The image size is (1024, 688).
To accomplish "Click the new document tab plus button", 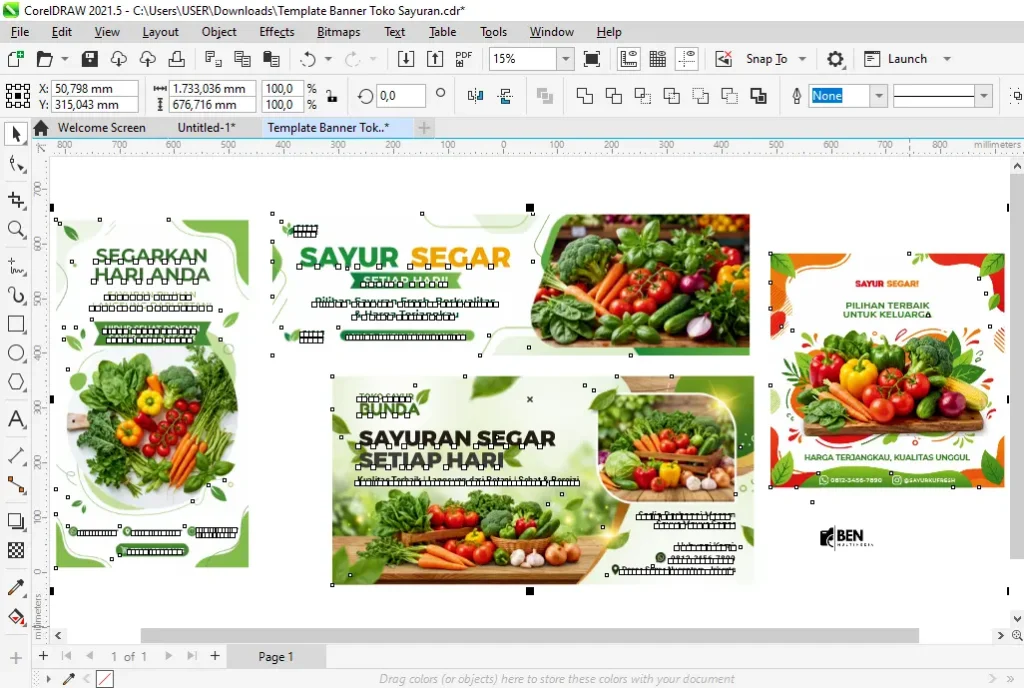I will [x=424, y=127].
